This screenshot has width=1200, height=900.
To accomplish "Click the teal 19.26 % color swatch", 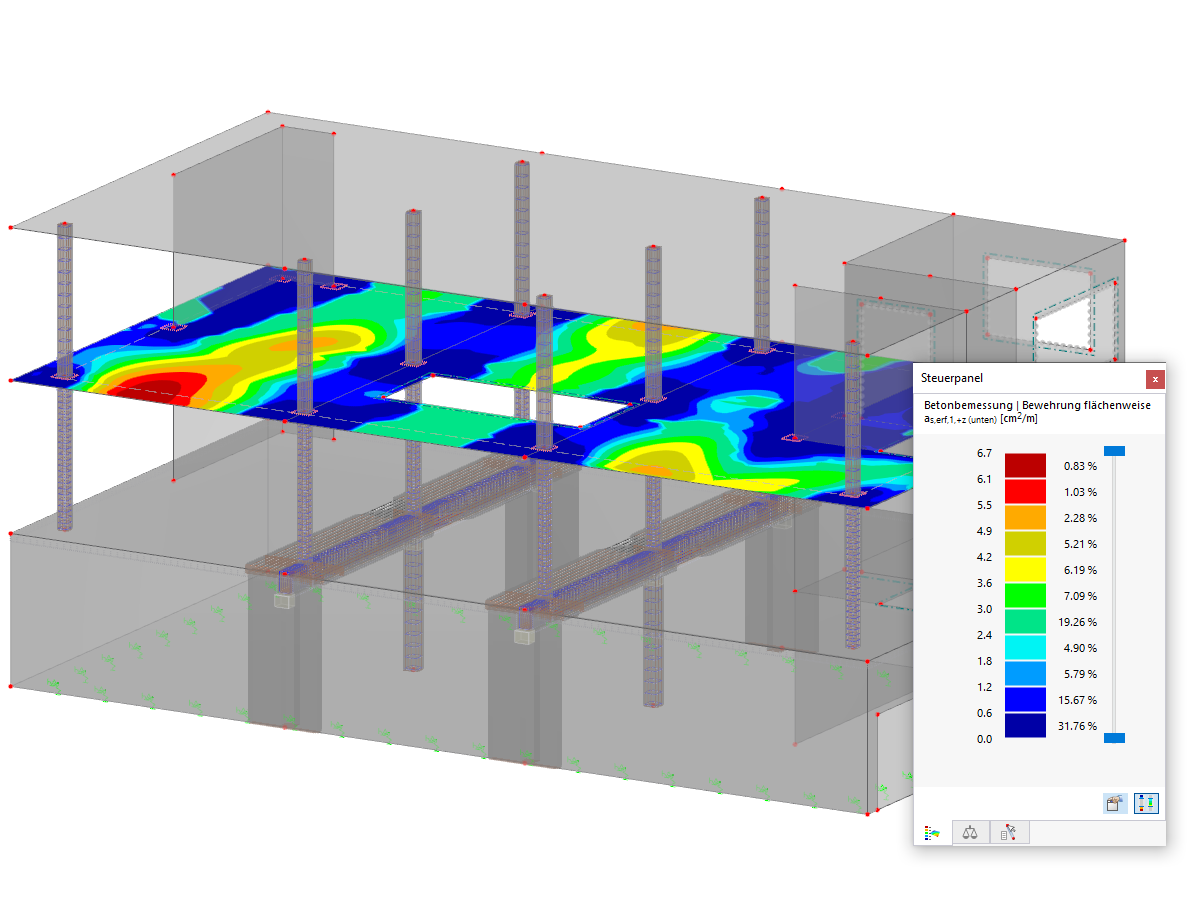I will pyautogui.click(x=1025, y=621).
